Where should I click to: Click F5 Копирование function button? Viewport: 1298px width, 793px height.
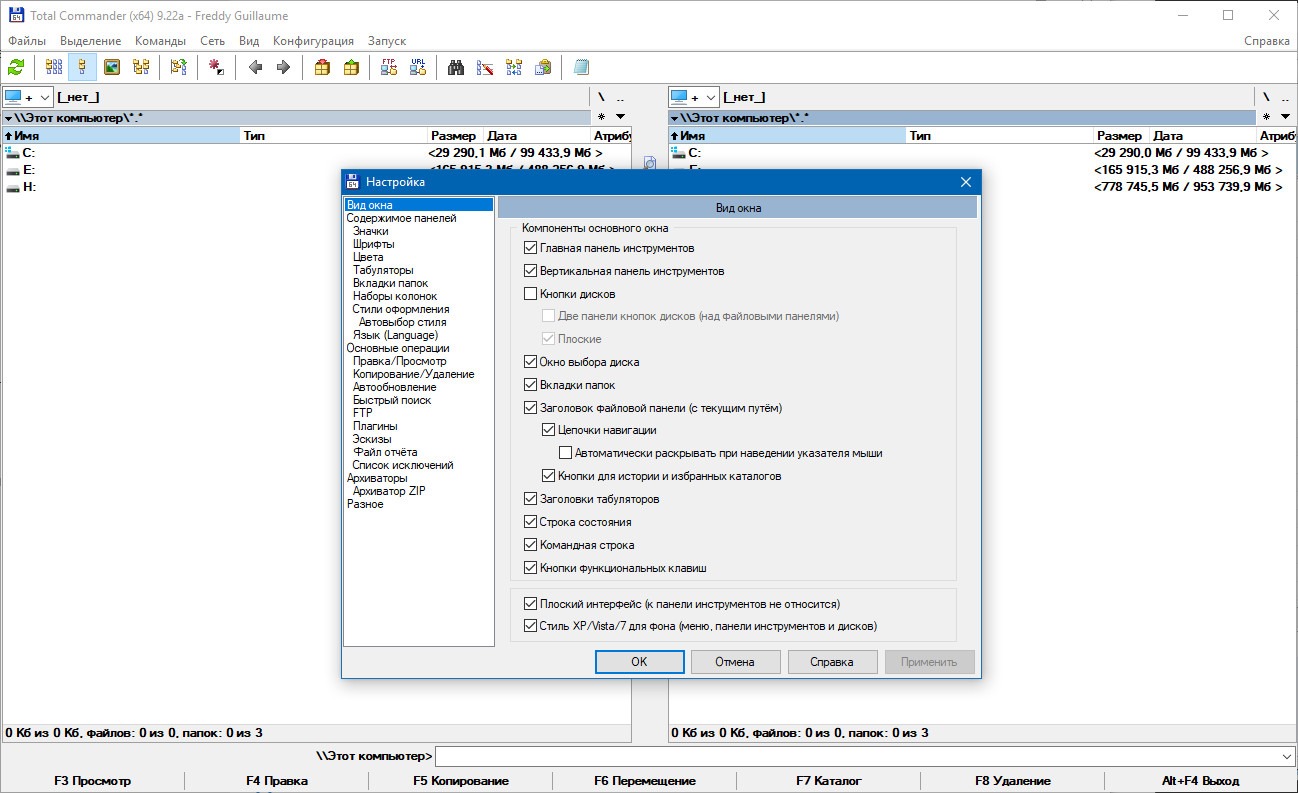(461, 781)
